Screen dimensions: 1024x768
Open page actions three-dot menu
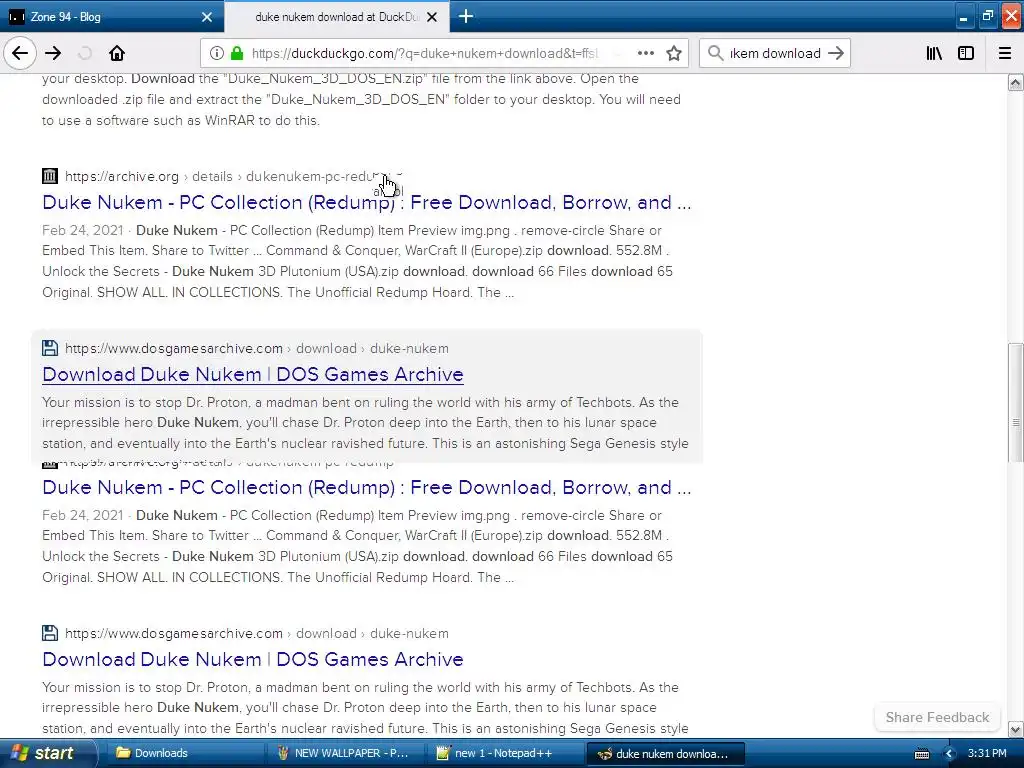click(646, 53)
